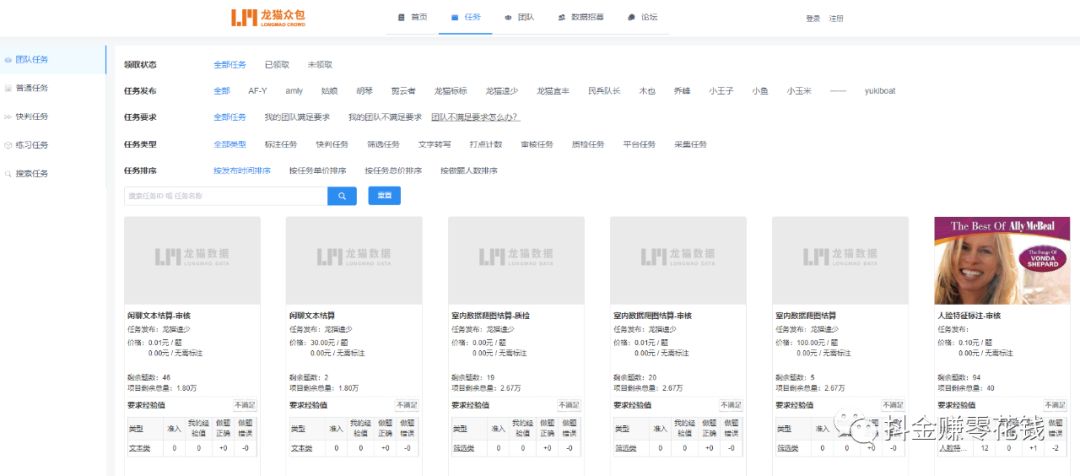
Task: Click the 快判任务 sidebar icon
Action: (x=8, y=117)
